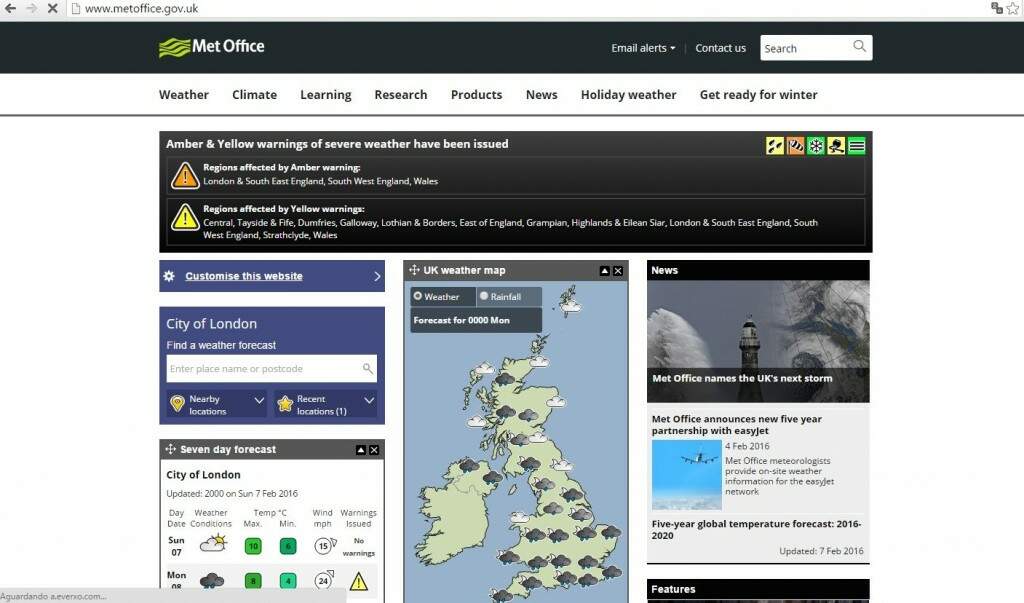Click the Met Office logo
Viewport: 1024px width, 603px height.
(x=212, y=47)
